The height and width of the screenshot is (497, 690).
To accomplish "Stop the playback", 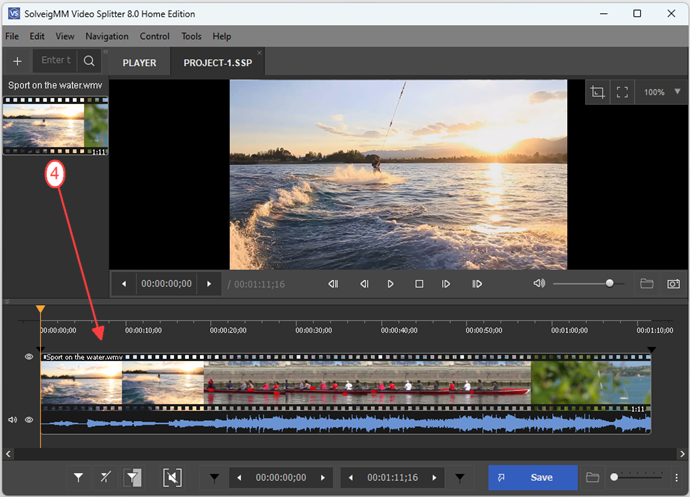I will coord(419,284).
